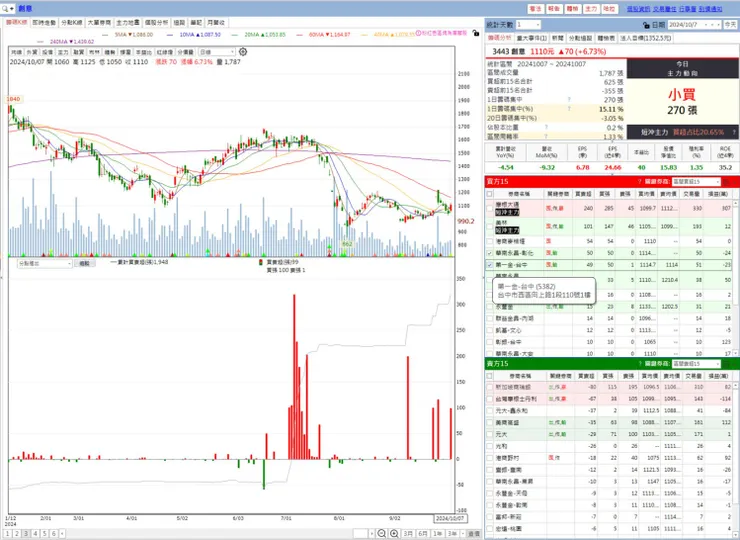Click the 細節 button below the chart
This screenshot has width=740, height=540.
click(84, 263)
